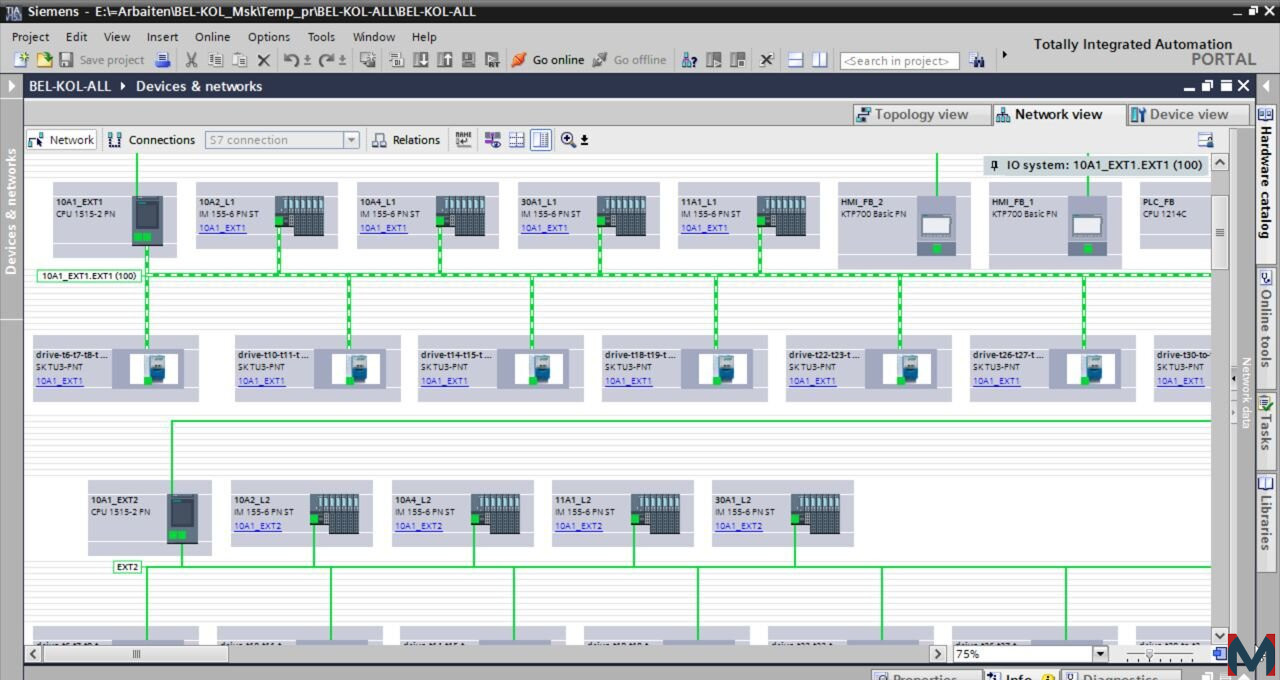Click the Search in project field
This screenshot has height=680, width=1280.
(899, 61)
